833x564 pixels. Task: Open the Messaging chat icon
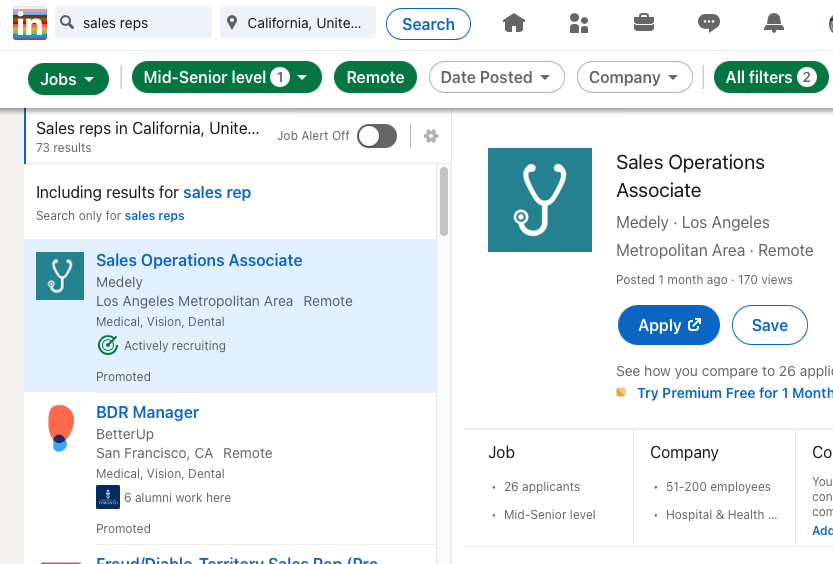(x=709, y=23)
